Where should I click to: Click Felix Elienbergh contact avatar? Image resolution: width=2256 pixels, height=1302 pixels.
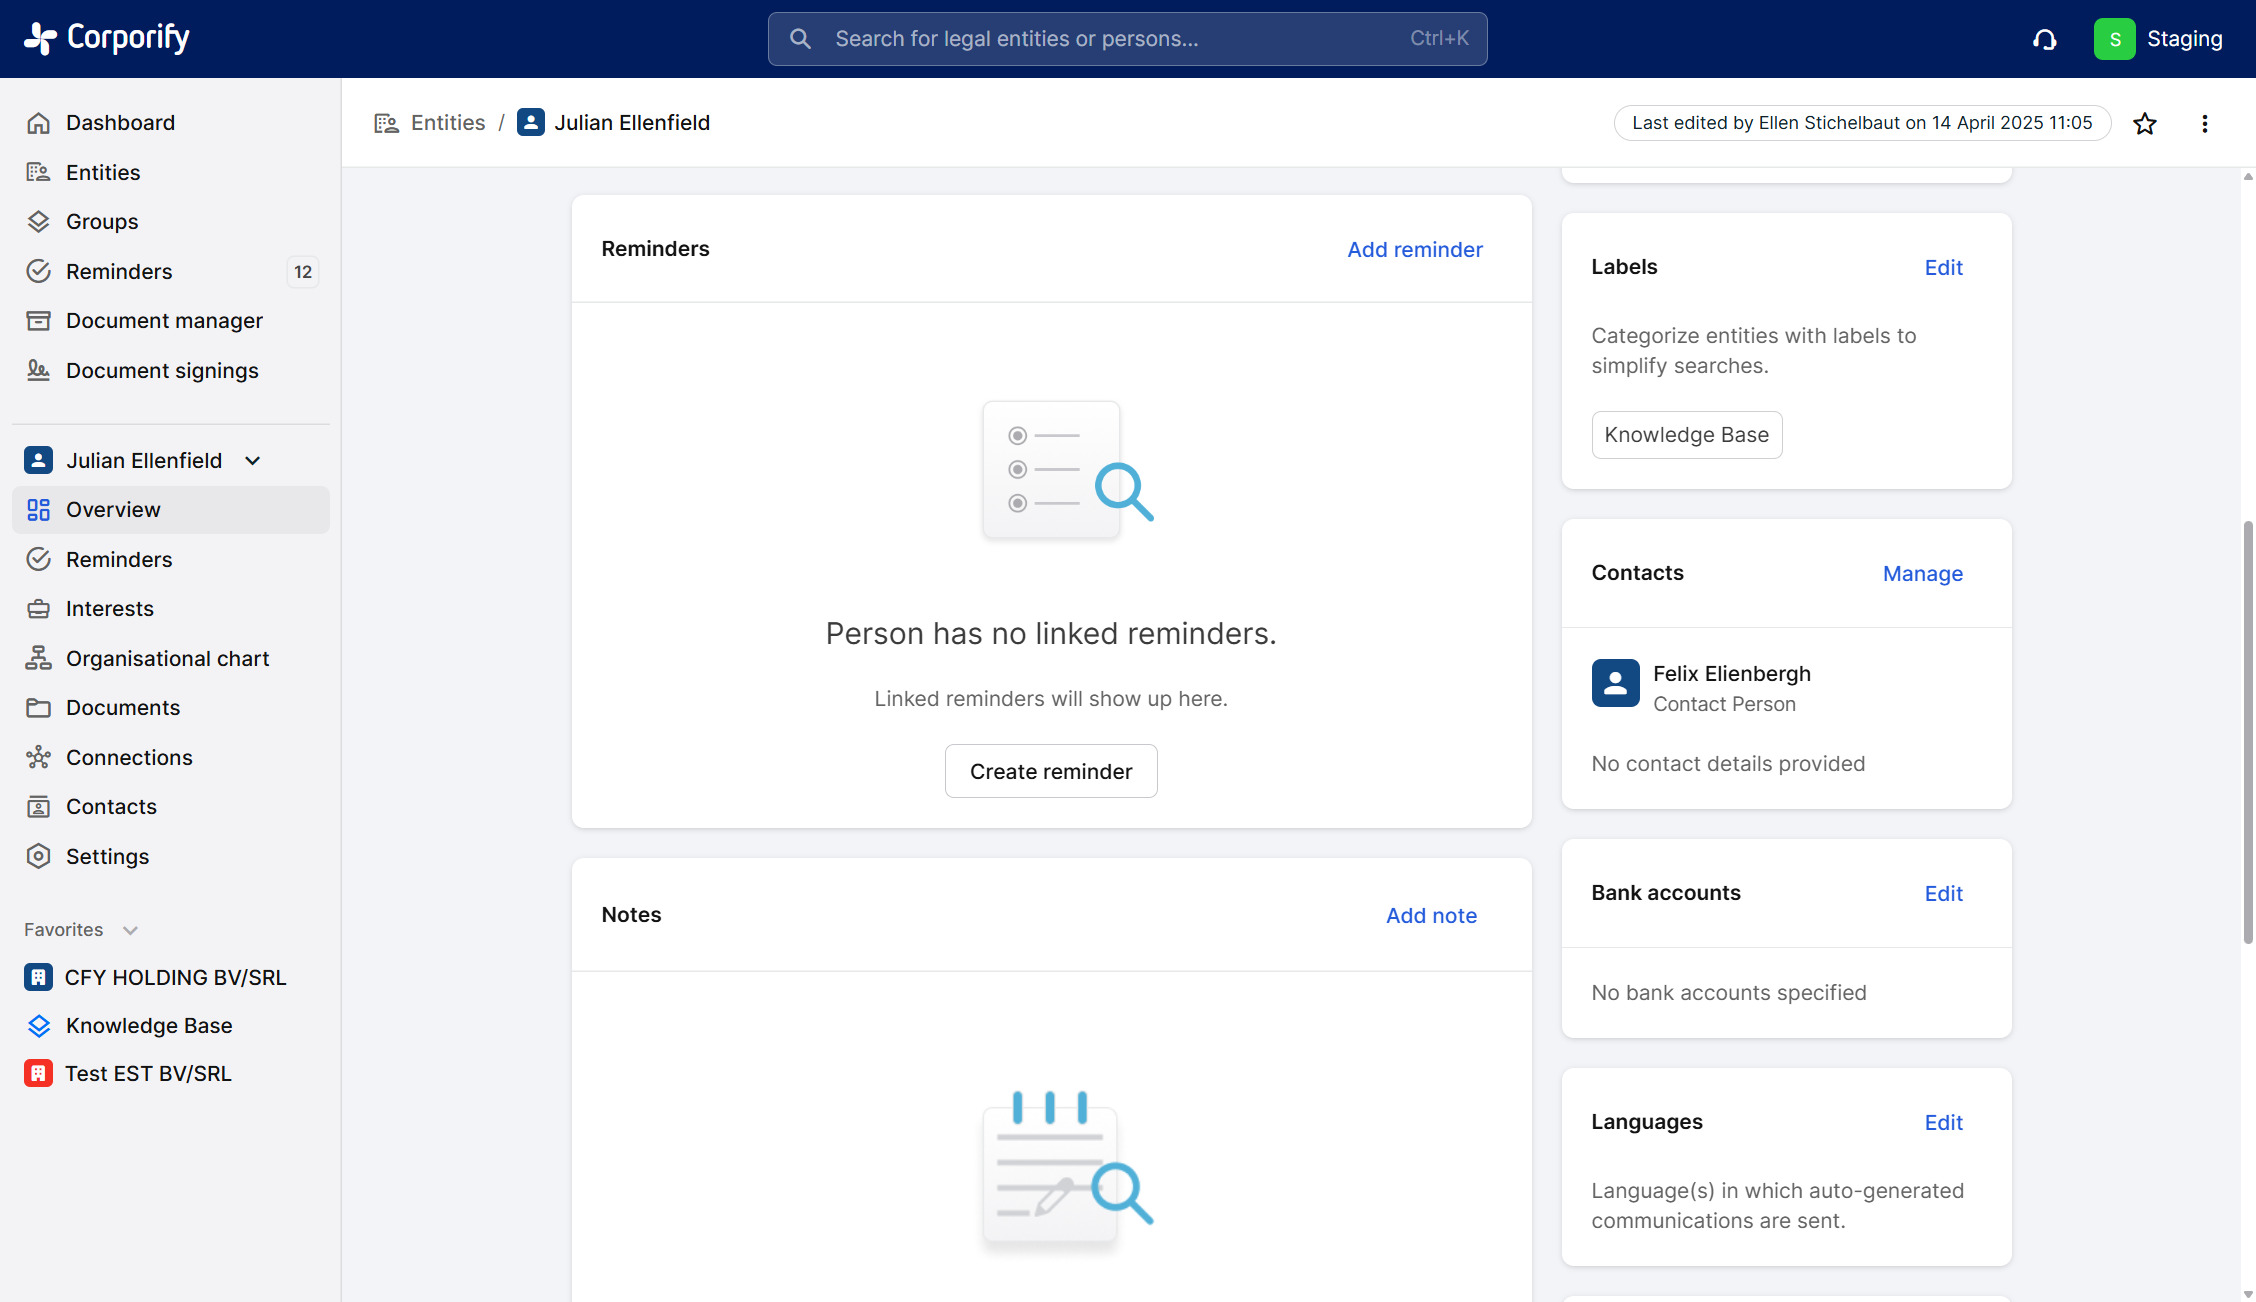click(x=1615, y=683)
